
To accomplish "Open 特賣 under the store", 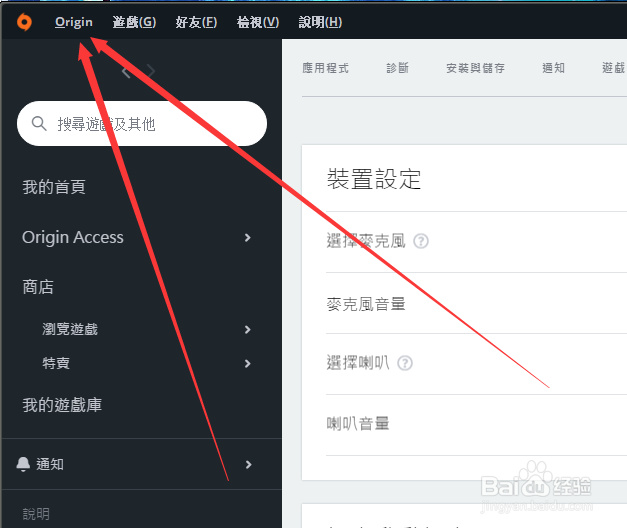I will click(56, 363).
